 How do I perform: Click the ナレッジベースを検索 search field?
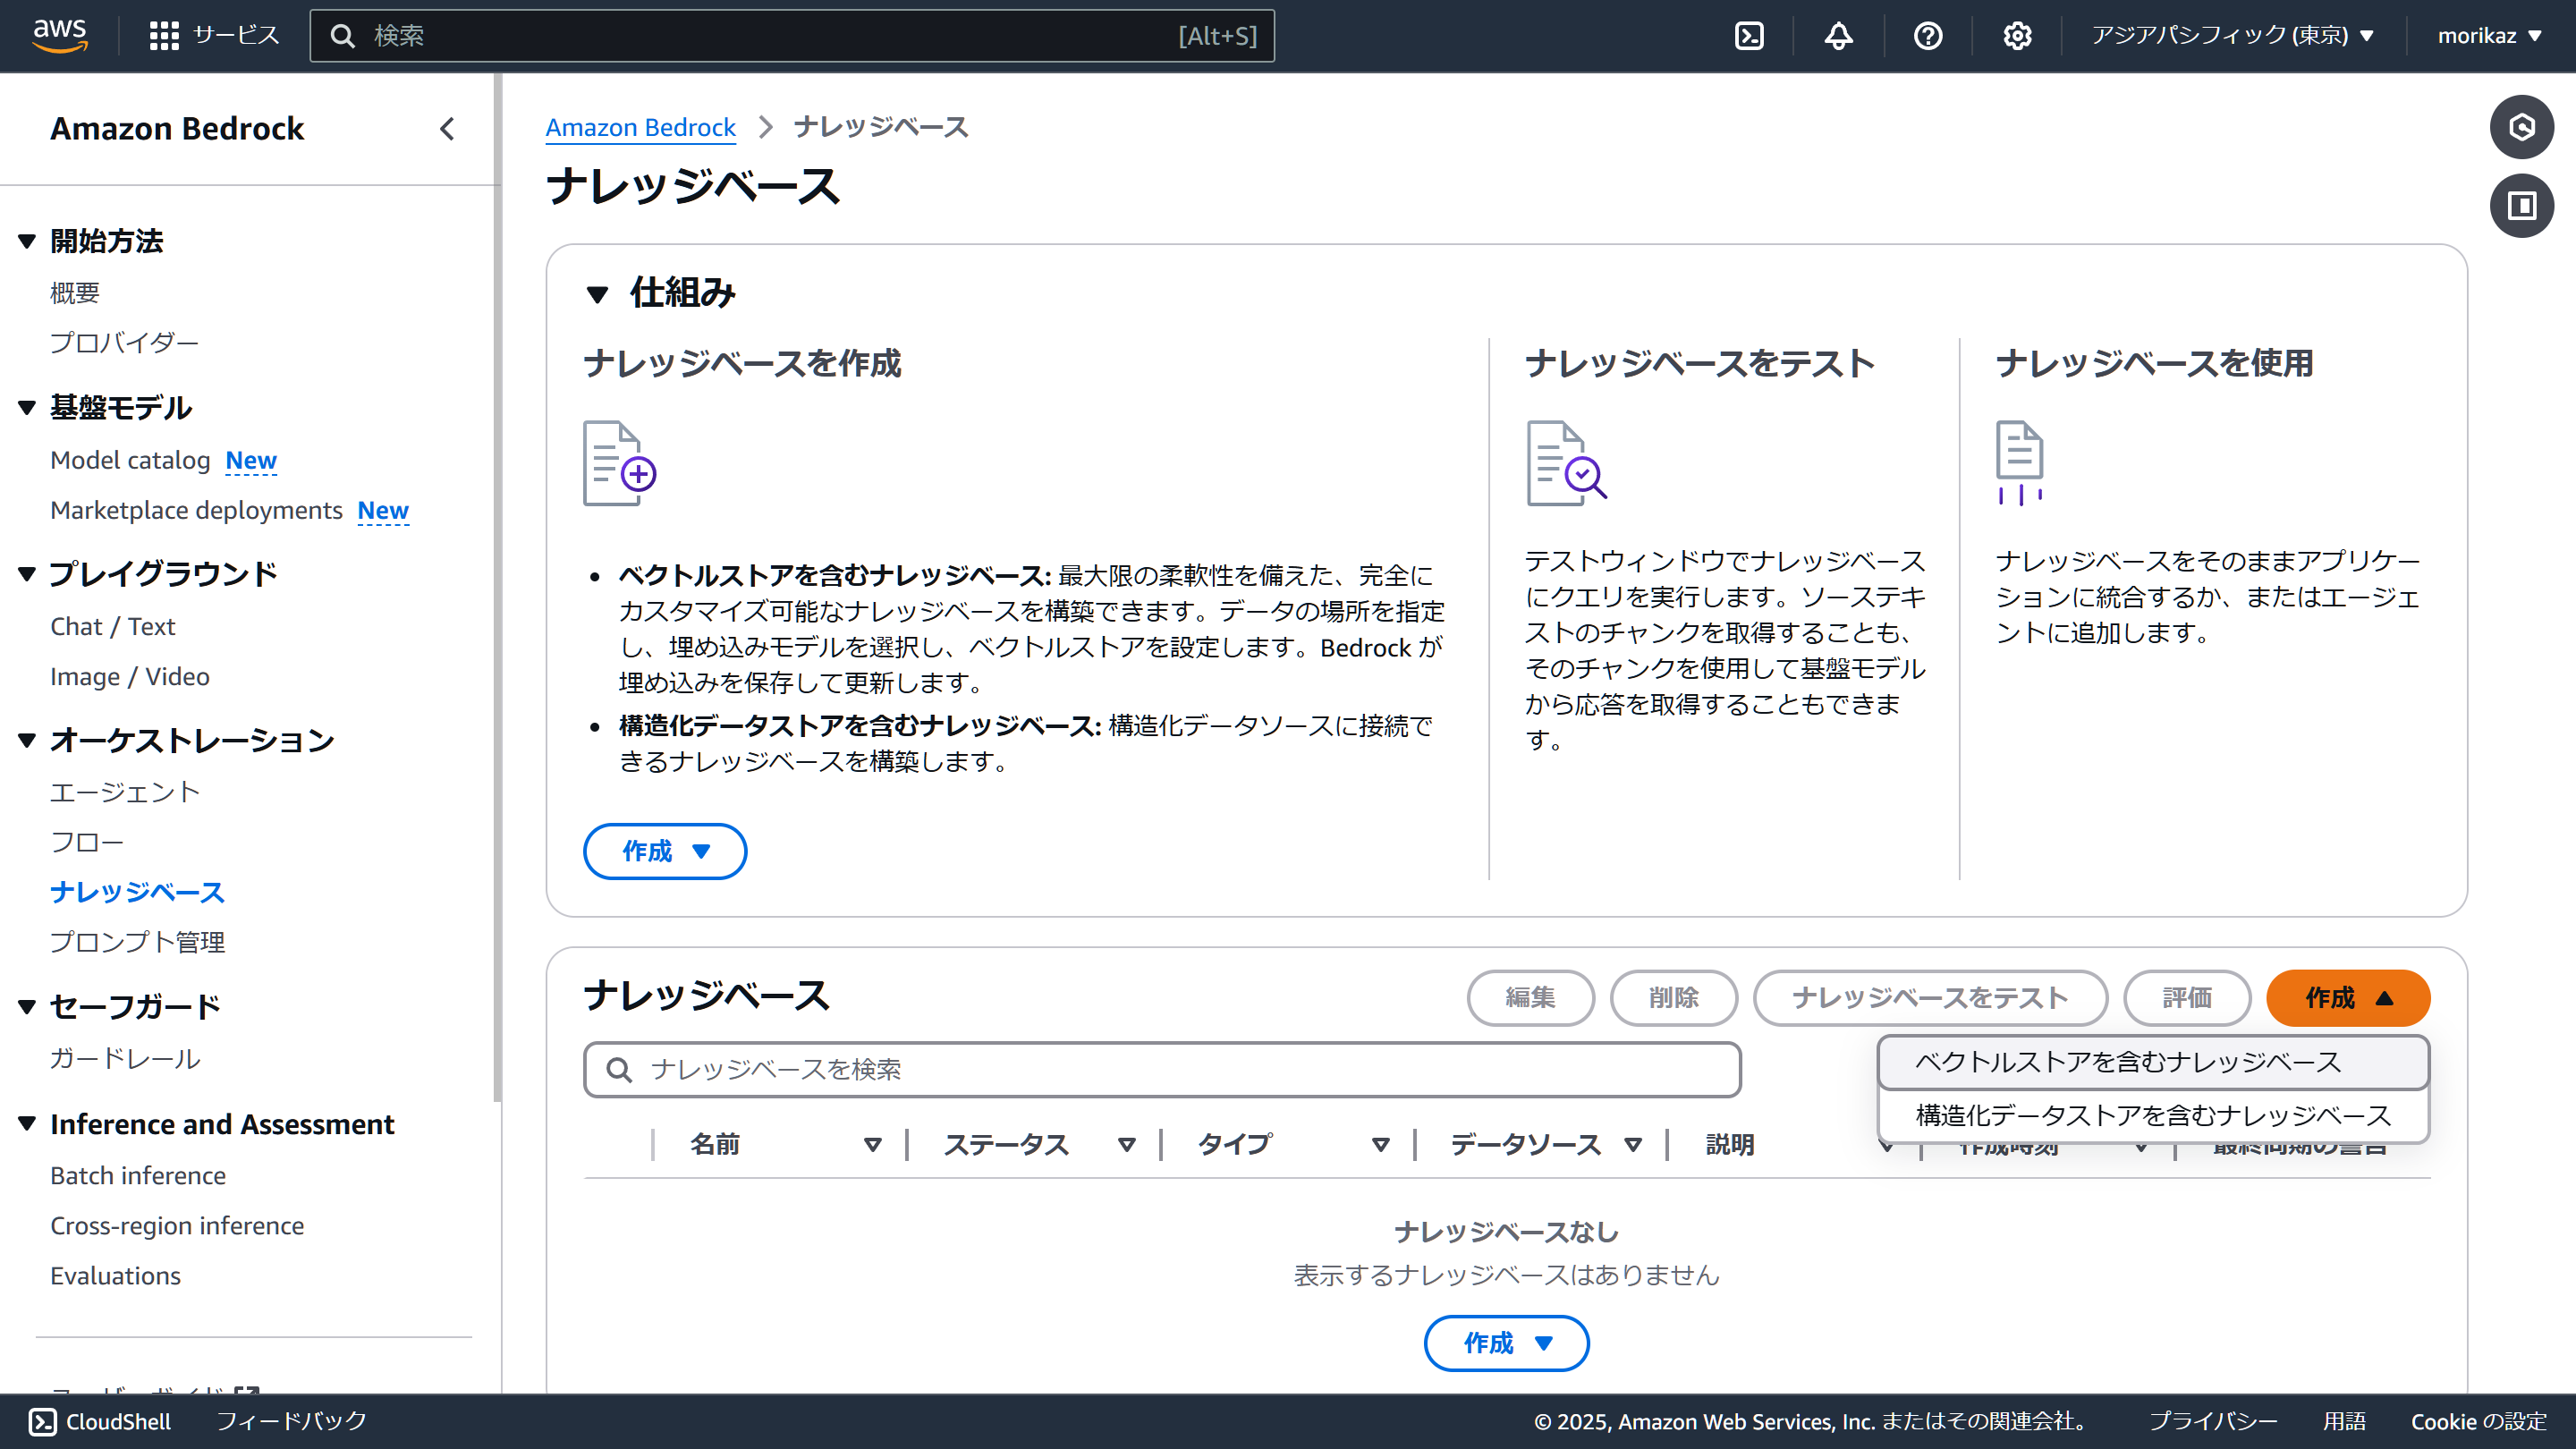(1160, 1070)
